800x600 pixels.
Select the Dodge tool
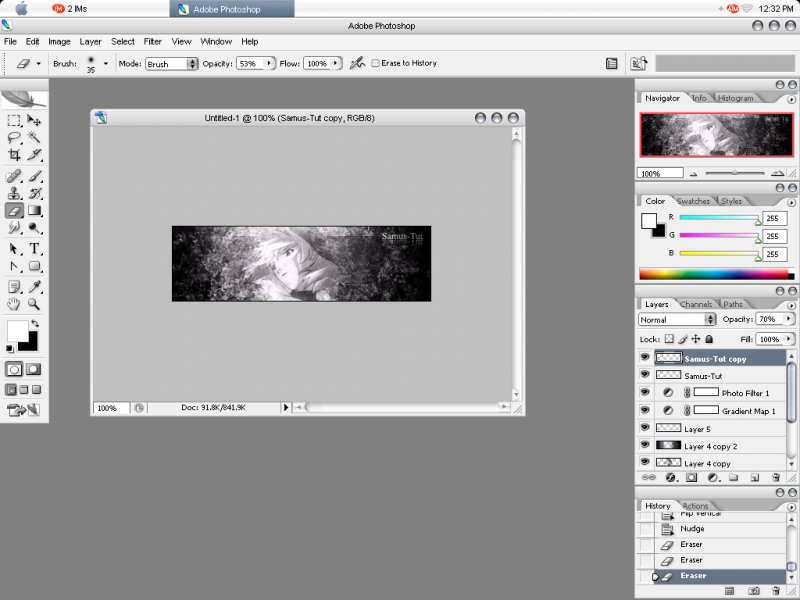pos(34,228)
